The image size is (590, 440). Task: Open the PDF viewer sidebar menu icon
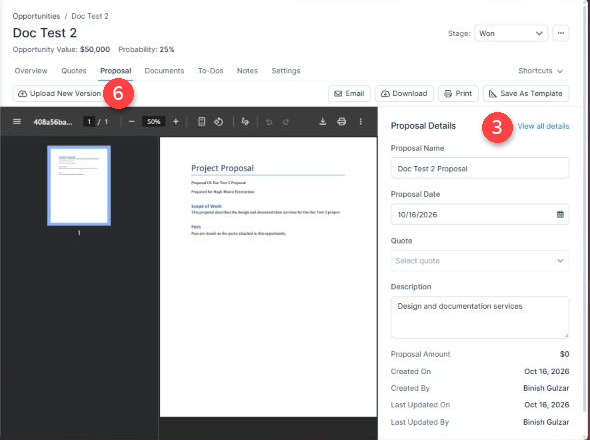(x=17, y=122)
